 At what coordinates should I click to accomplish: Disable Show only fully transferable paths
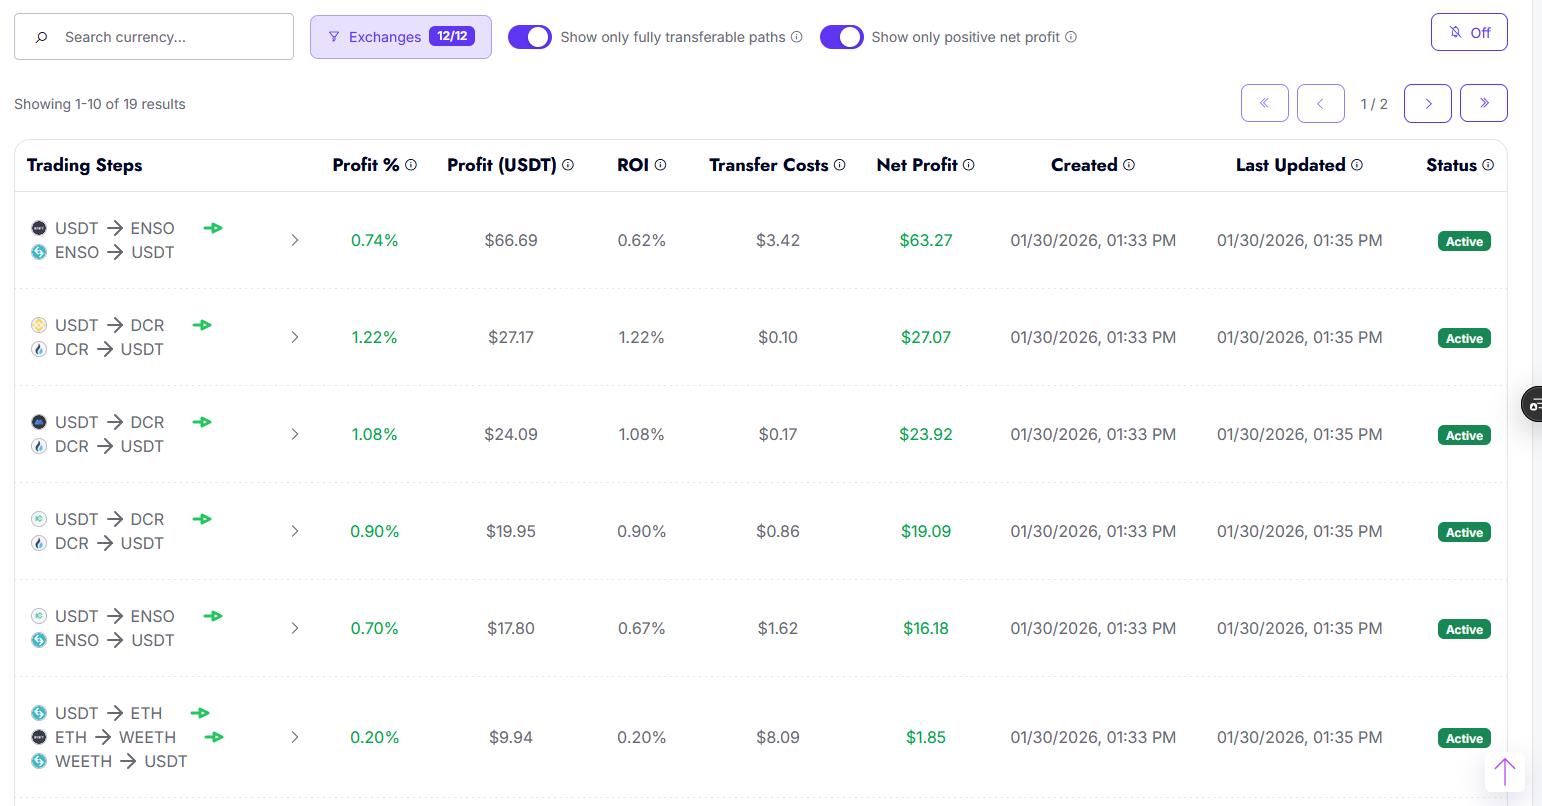tap(530, 37)
